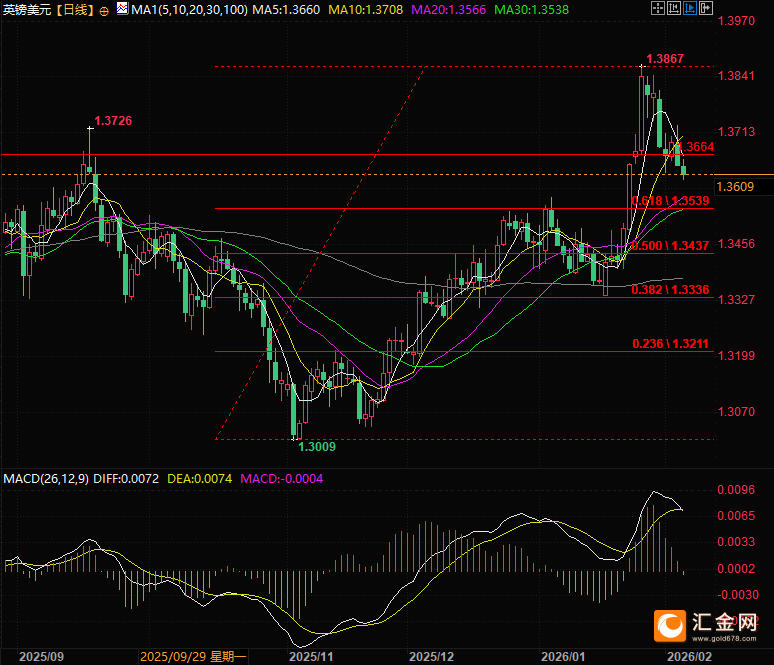Click the 英镑美元 symbol name
Viewport: 774px width, 665px height.
pos(27,10)
